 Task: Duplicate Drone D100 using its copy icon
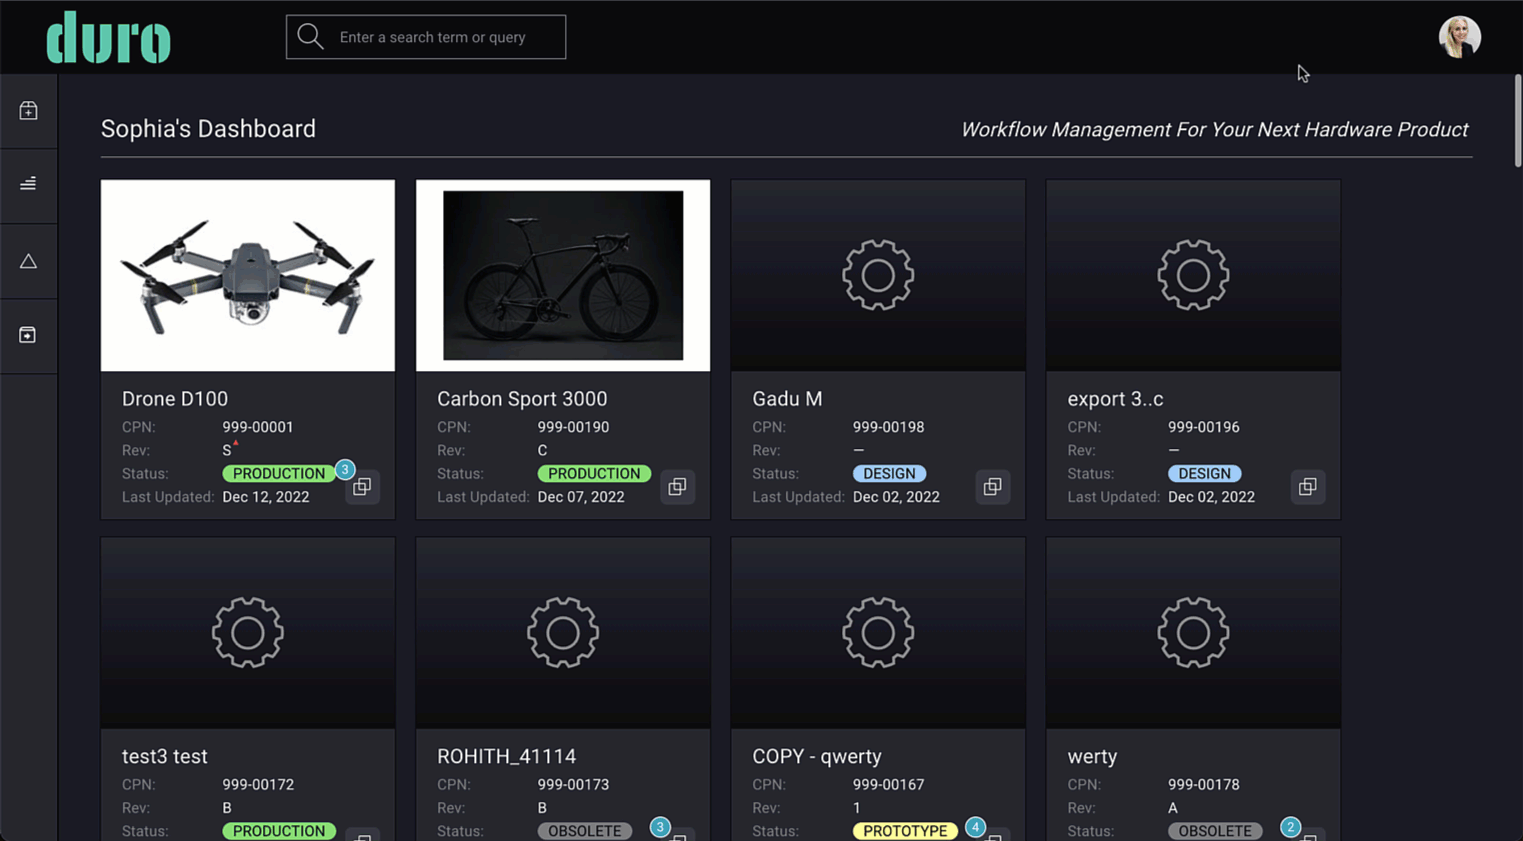pyautogui.click(x=362, y=487)
